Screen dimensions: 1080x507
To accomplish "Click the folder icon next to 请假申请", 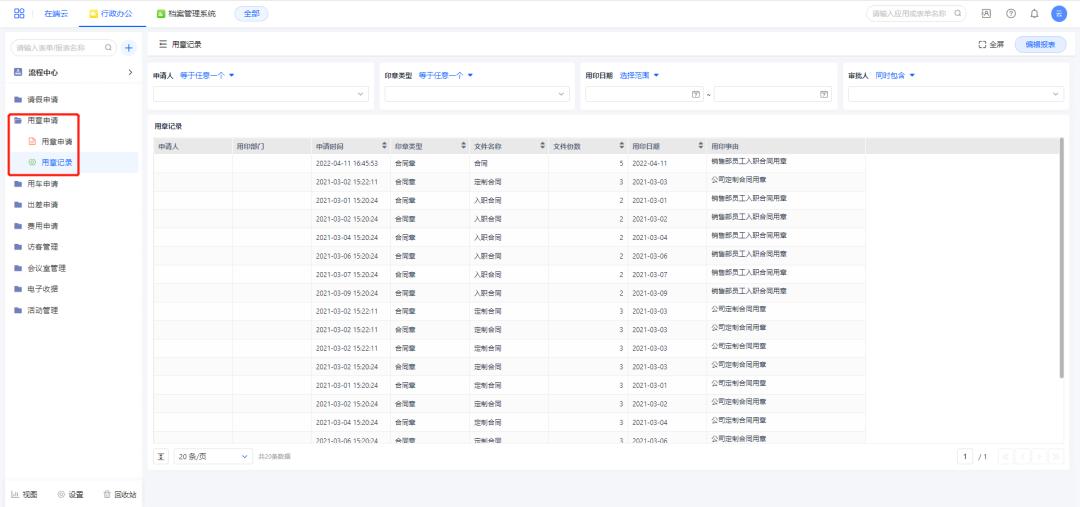I will point(19,99).
